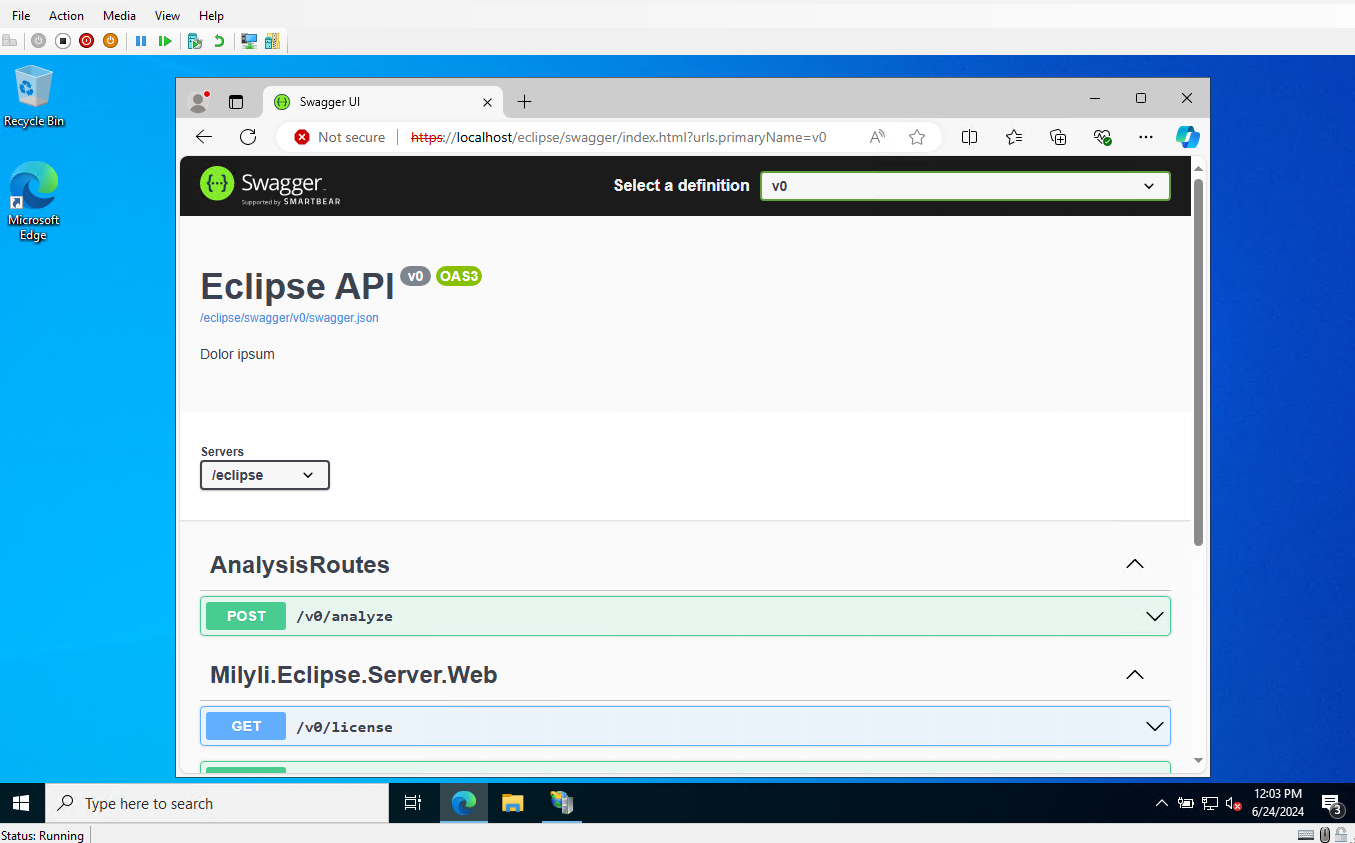Open the Select a definition dropdown
The image size is (1355, 843).
(964, 186)
